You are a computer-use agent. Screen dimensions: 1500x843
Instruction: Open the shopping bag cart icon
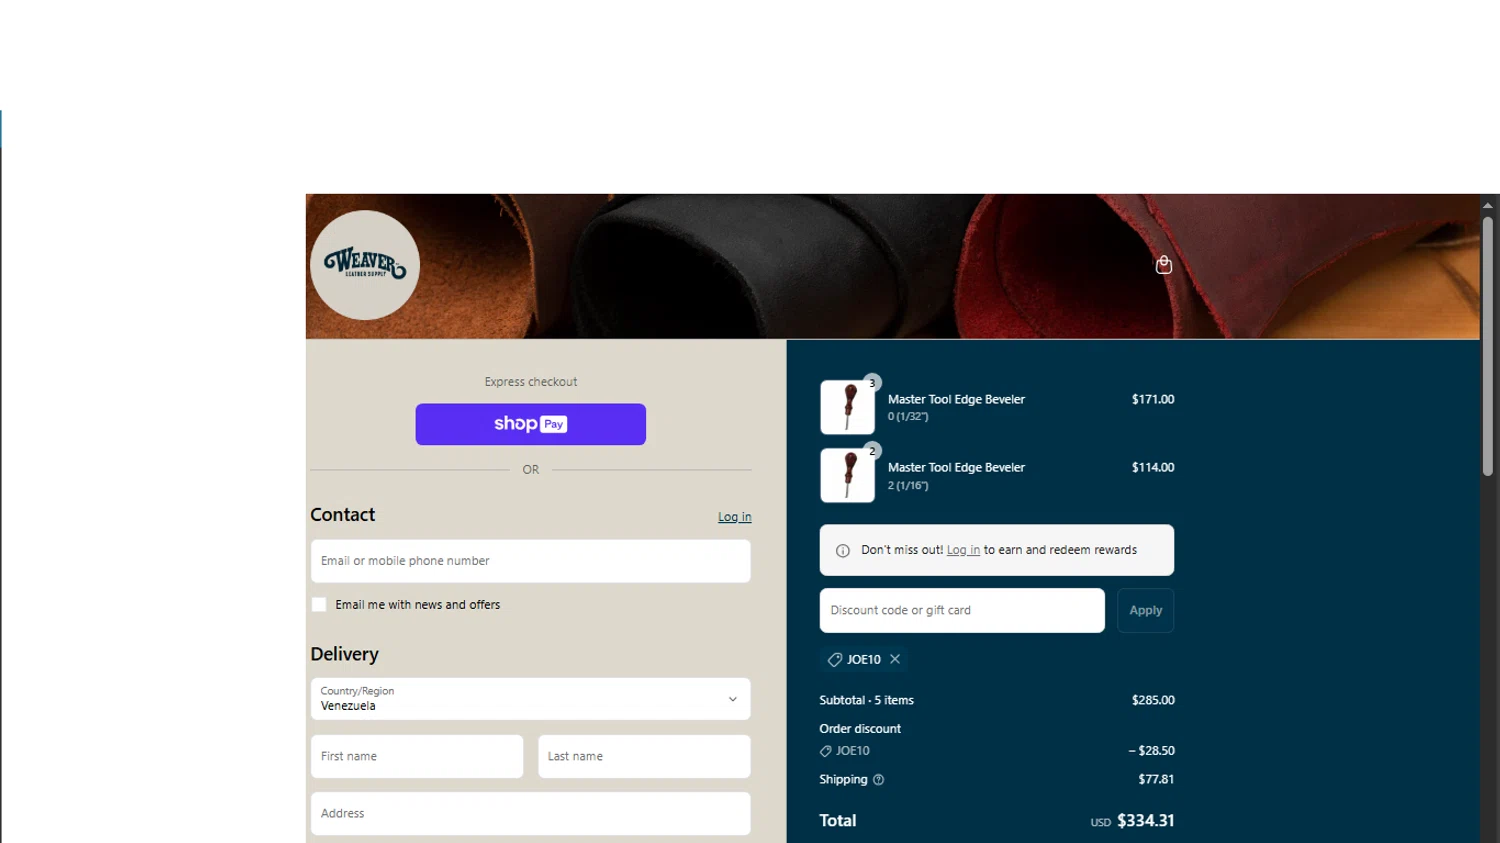(1163, 265)
